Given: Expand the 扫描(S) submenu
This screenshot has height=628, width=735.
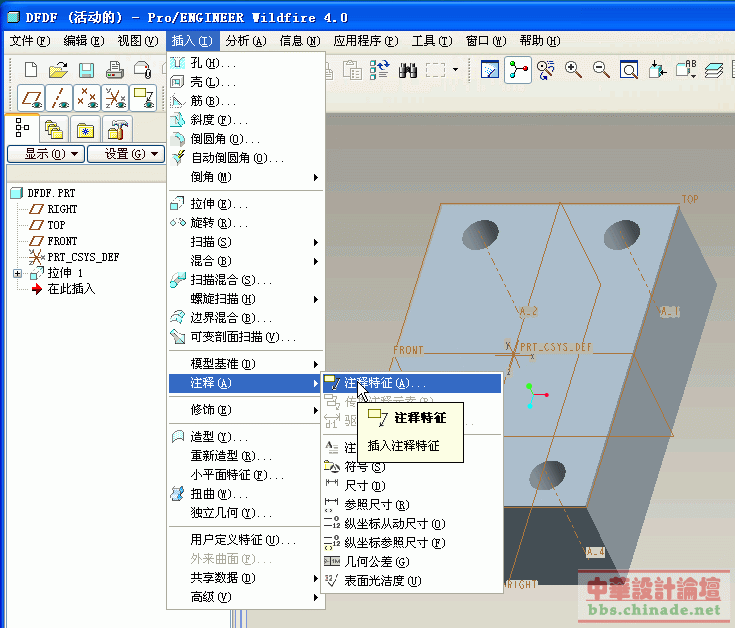Looking at the screenshot, I should [246, 242].
